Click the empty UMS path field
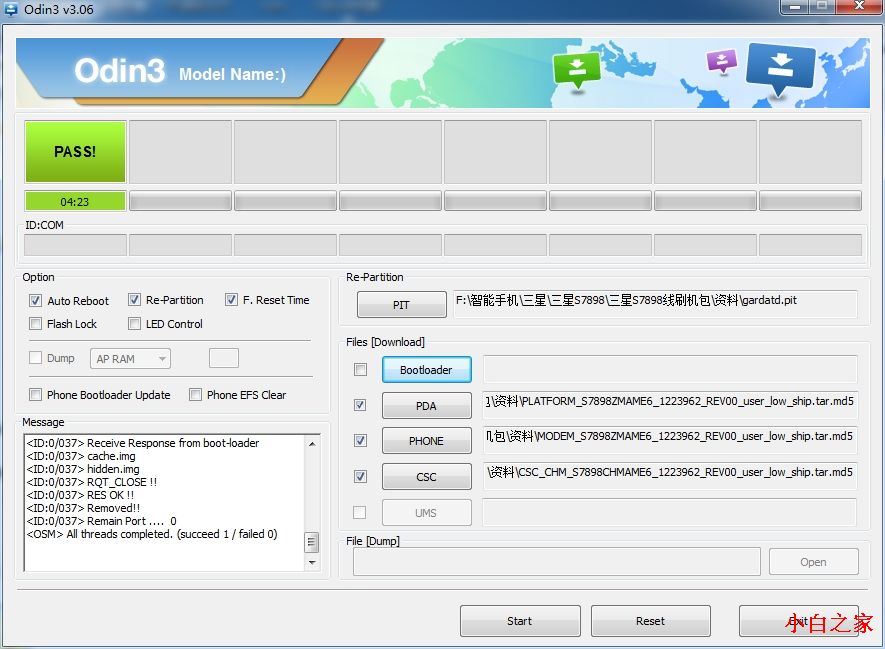885x649 pixels. 670,512
